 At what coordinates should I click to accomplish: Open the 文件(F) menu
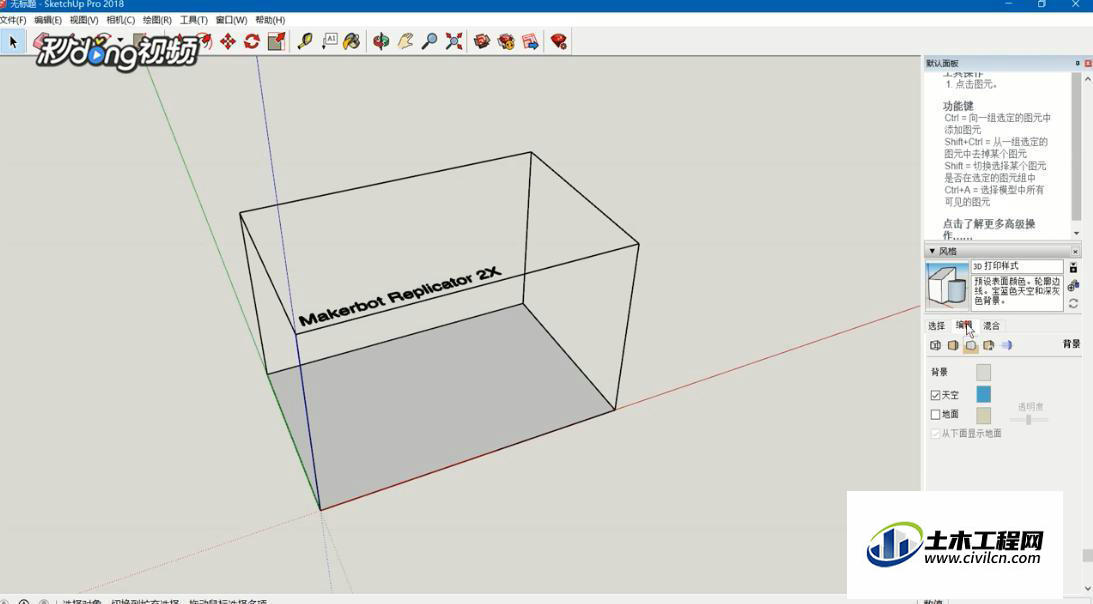coord(13,20)
